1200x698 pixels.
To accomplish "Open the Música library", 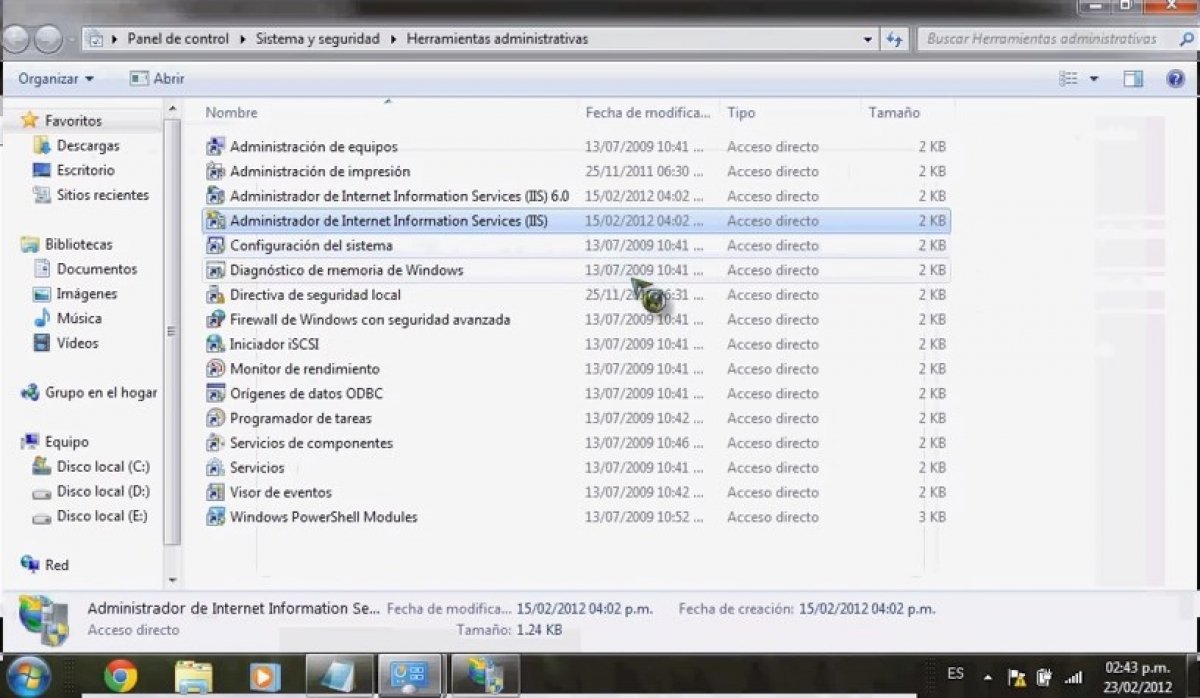I will pos(79,318).
